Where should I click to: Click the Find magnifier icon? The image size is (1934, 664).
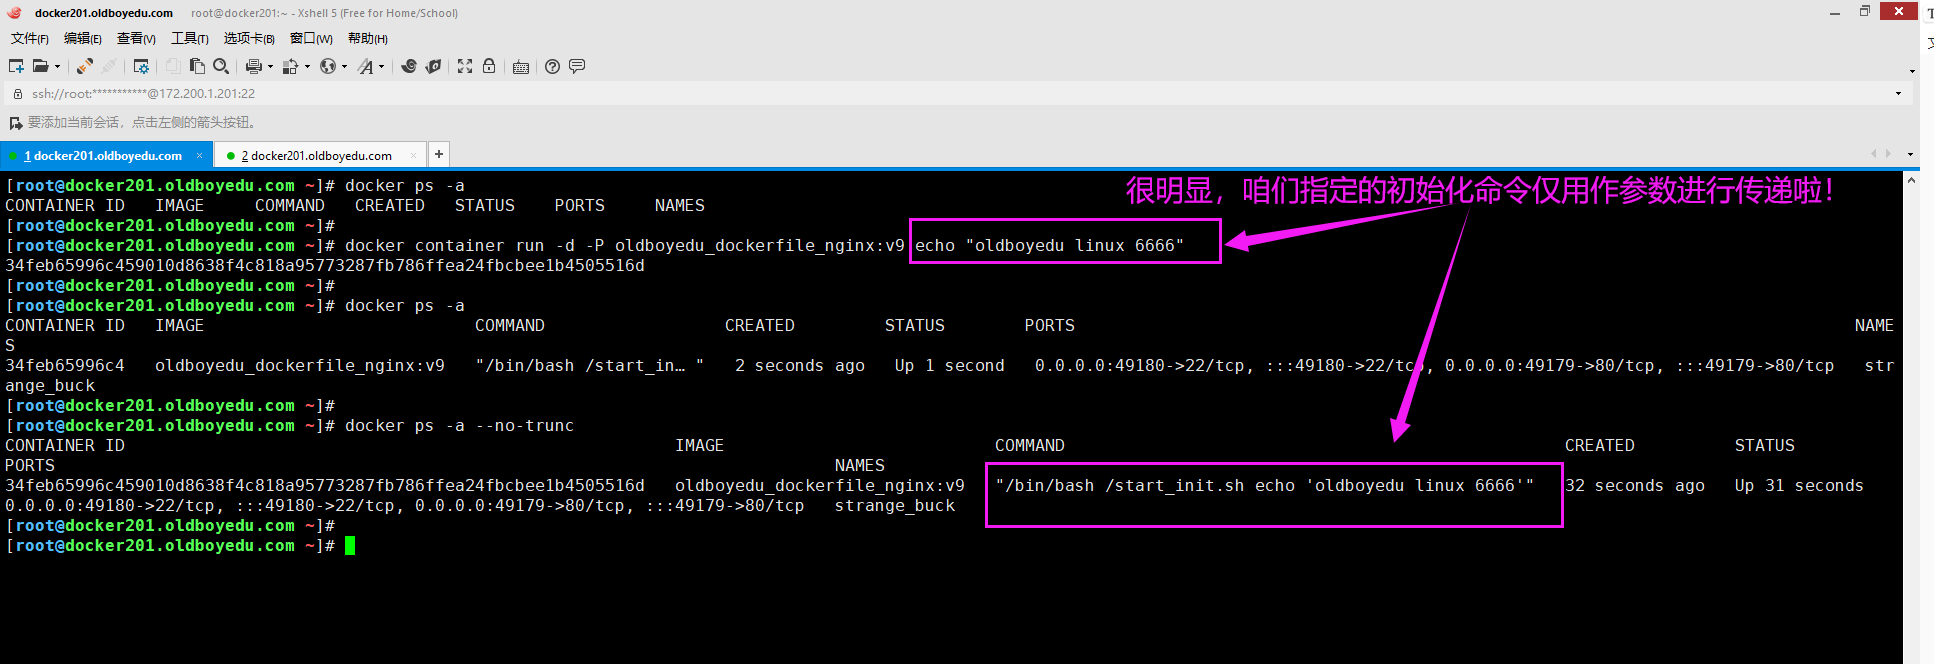pyautogui.click(x=221, y=66)
